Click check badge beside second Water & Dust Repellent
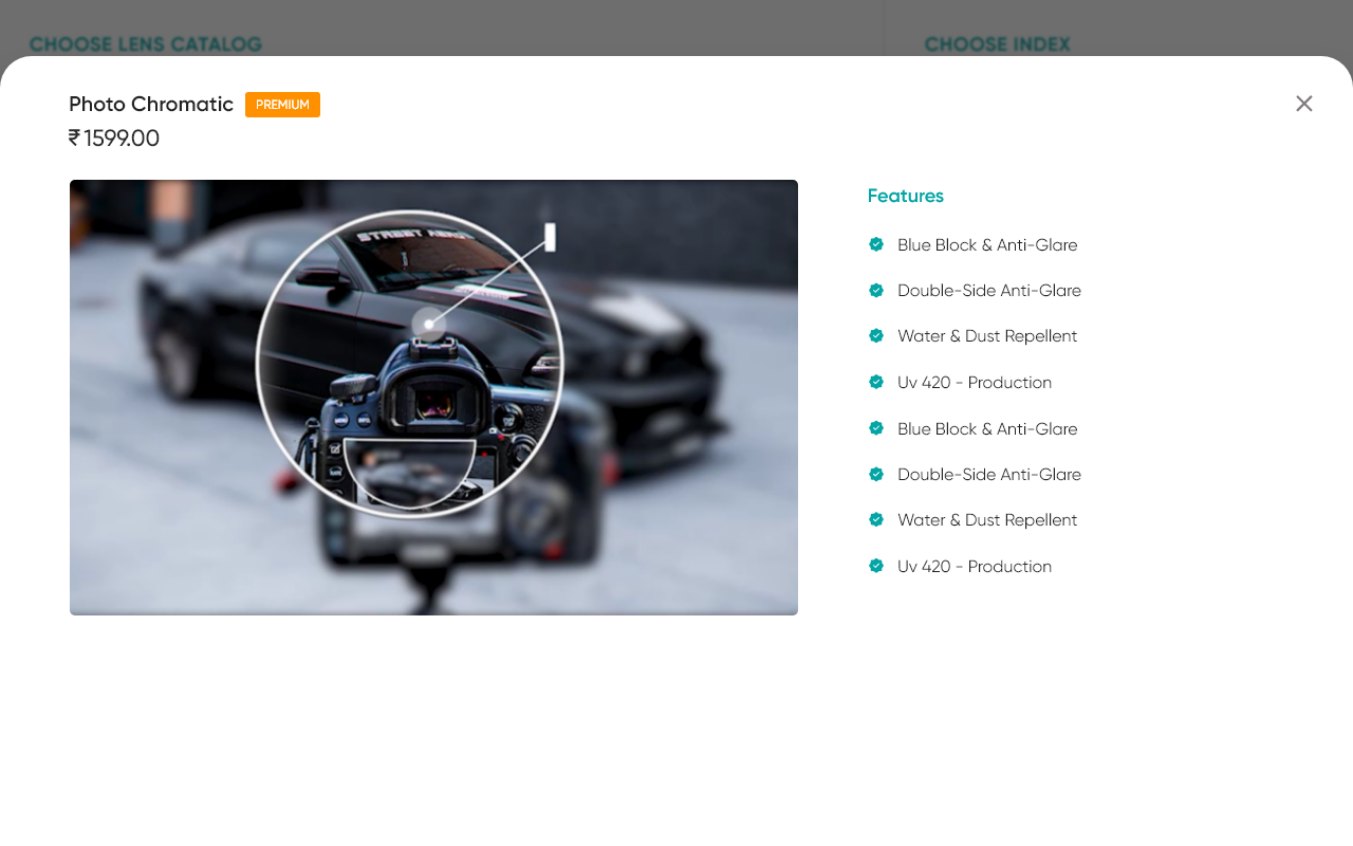This screenshot has width=1353, height=846. 876,520
